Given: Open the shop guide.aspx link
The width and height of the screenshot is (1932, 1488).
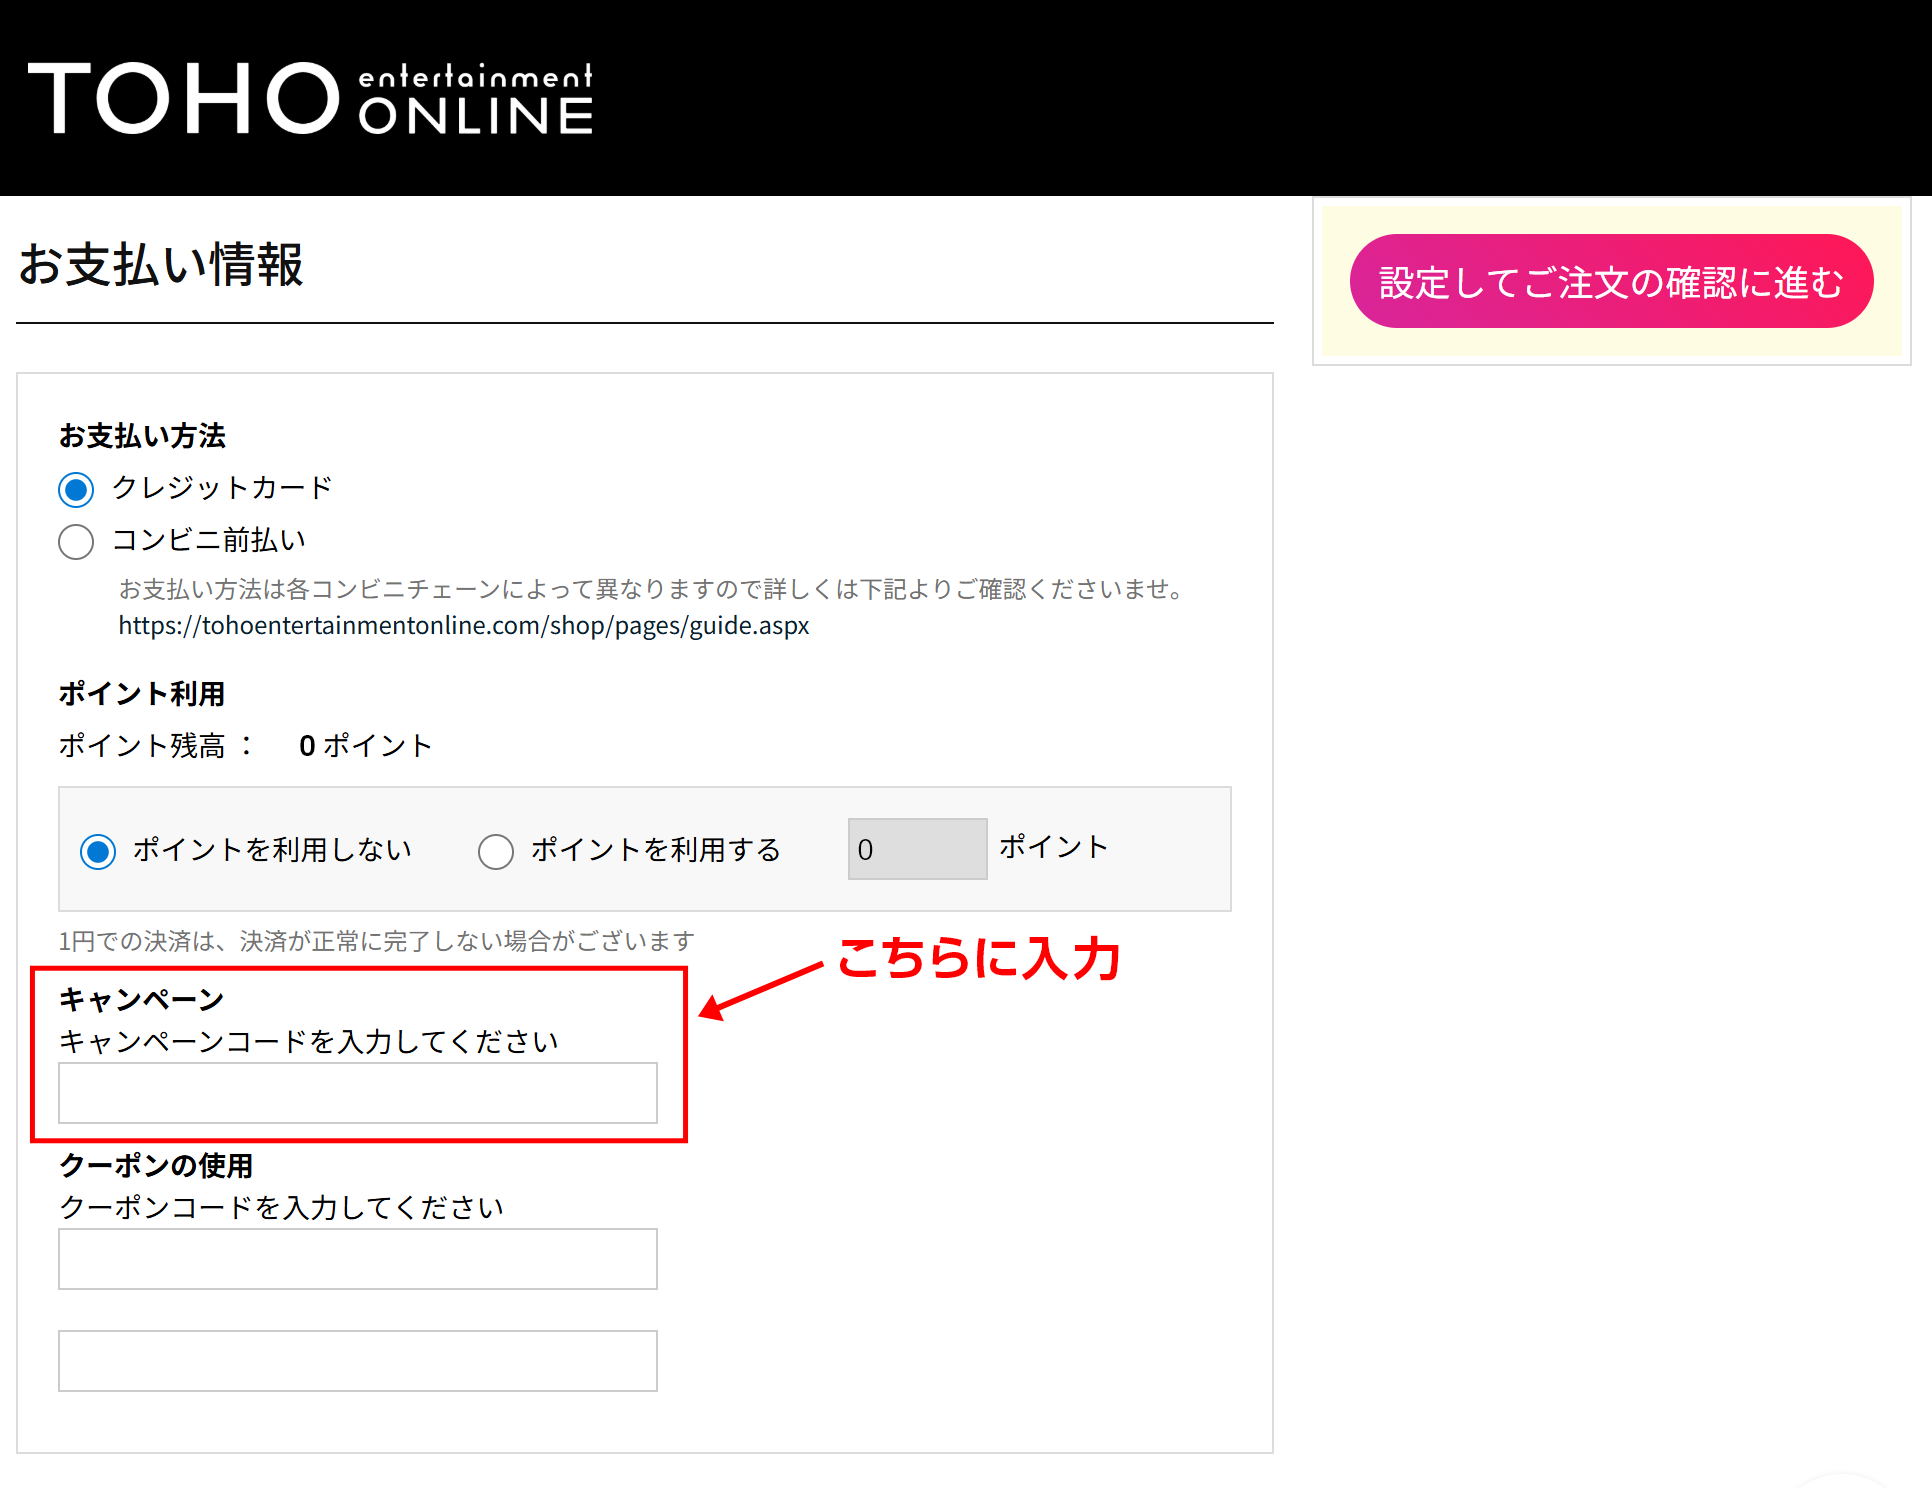Looking at the screenshot, I should [463, 625].
